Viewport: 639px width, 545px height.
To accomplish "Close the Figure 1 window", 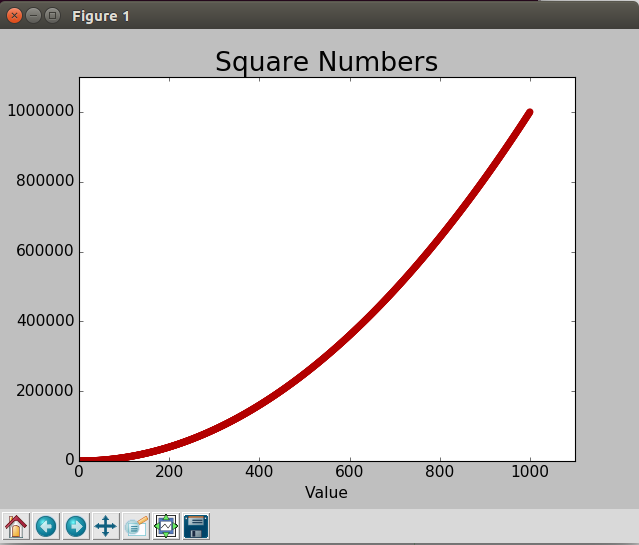I will 14,16.
